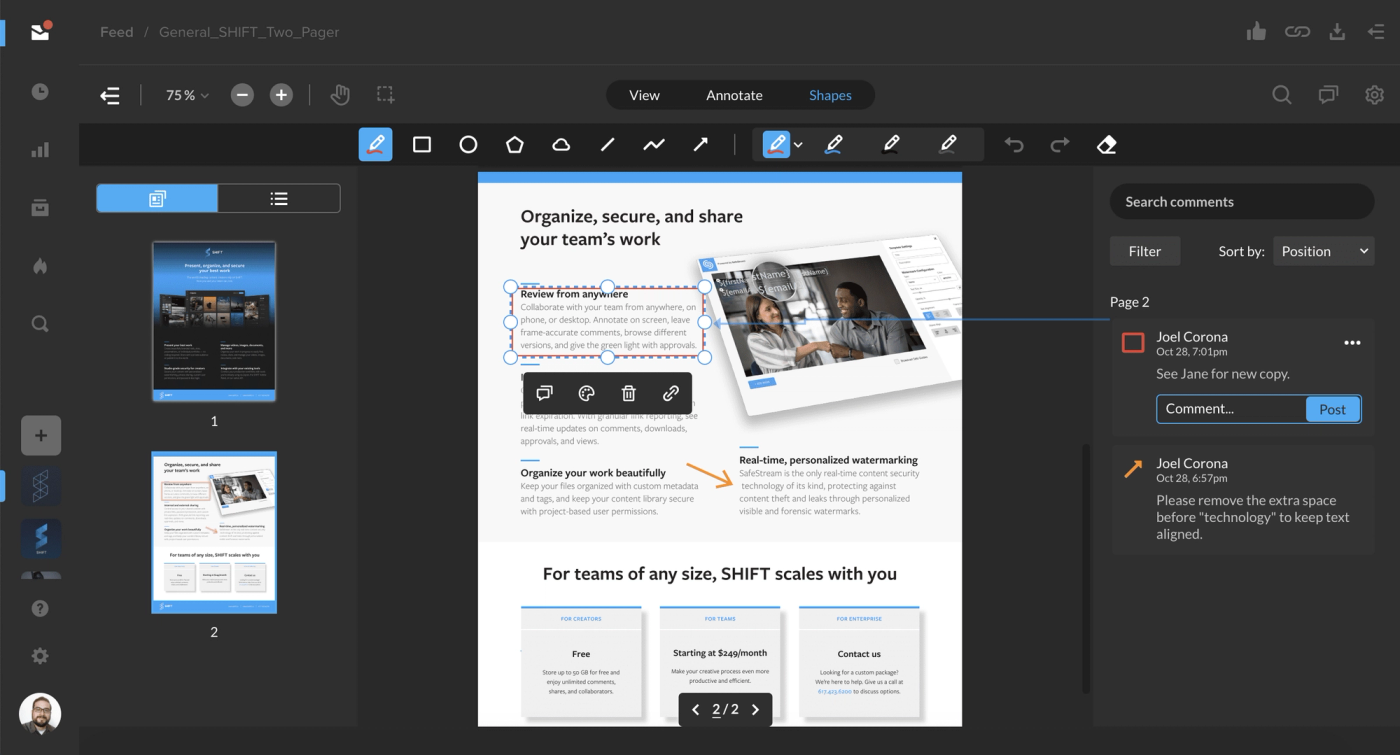The width and height of the screenshot is (1400, 755).
Task: Select the freehand pen drawing tool
Action: [x=375, y=145]
